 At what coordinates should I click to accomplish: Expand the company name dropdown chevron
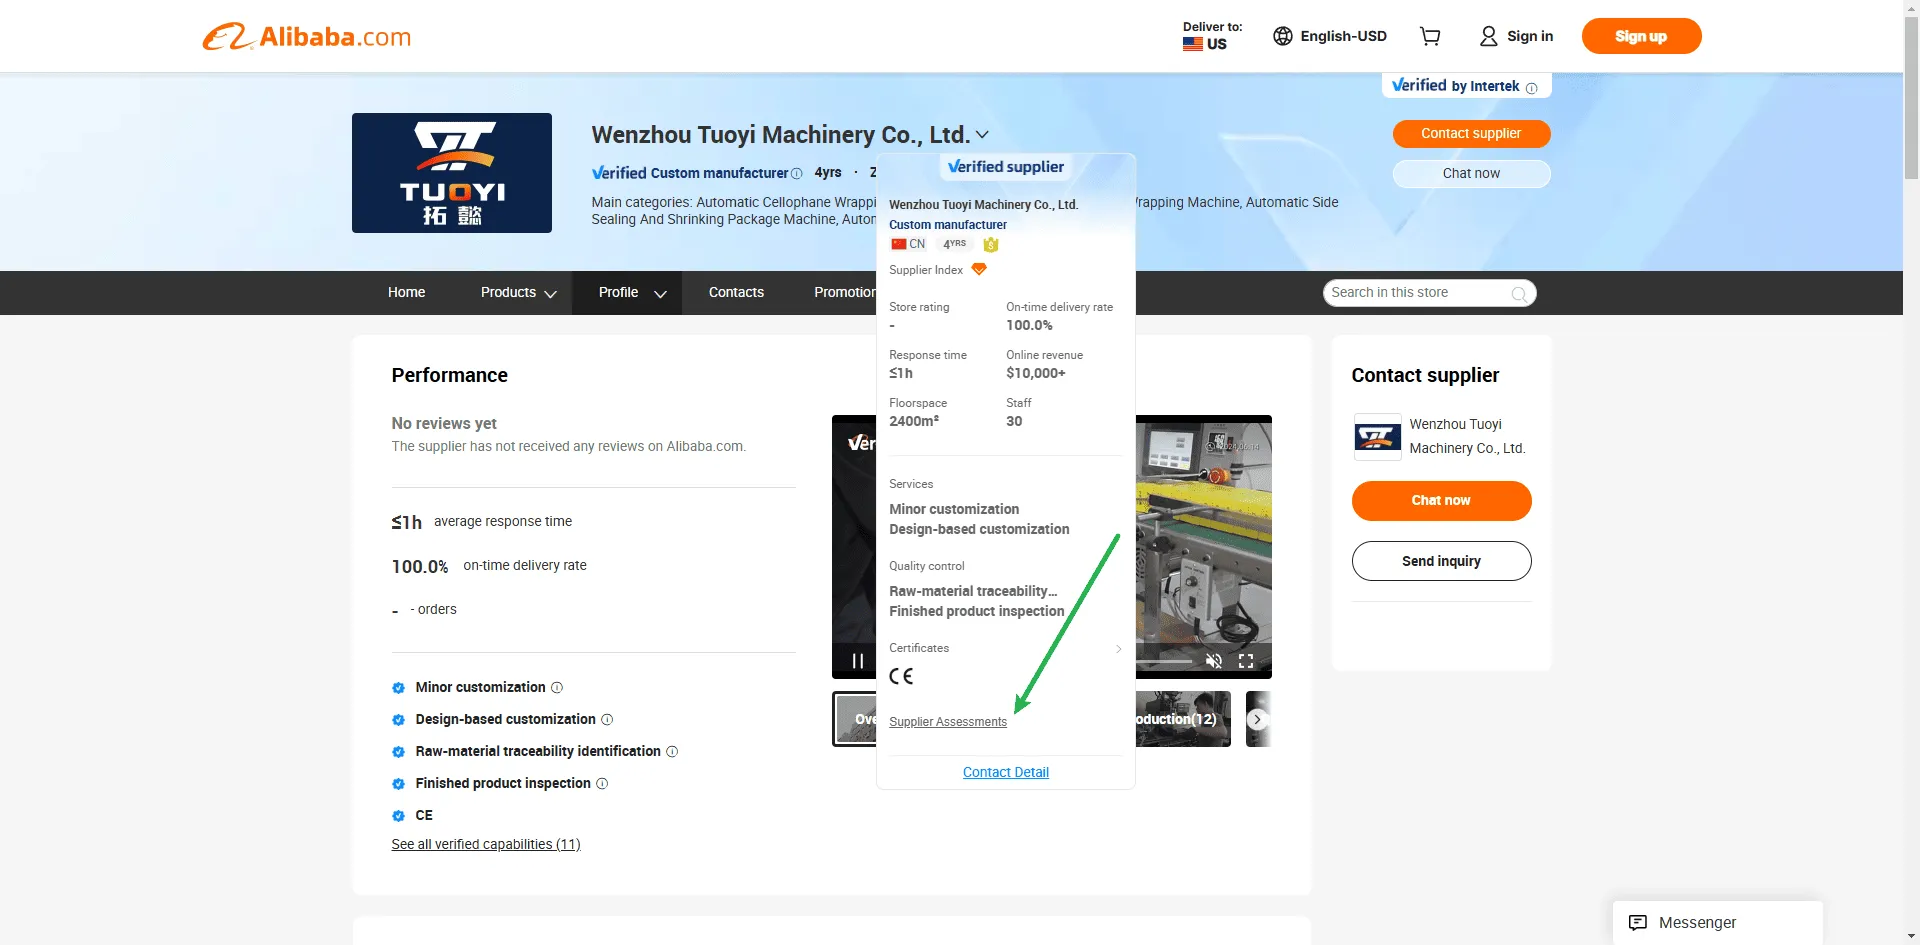(x=982, y=134)
